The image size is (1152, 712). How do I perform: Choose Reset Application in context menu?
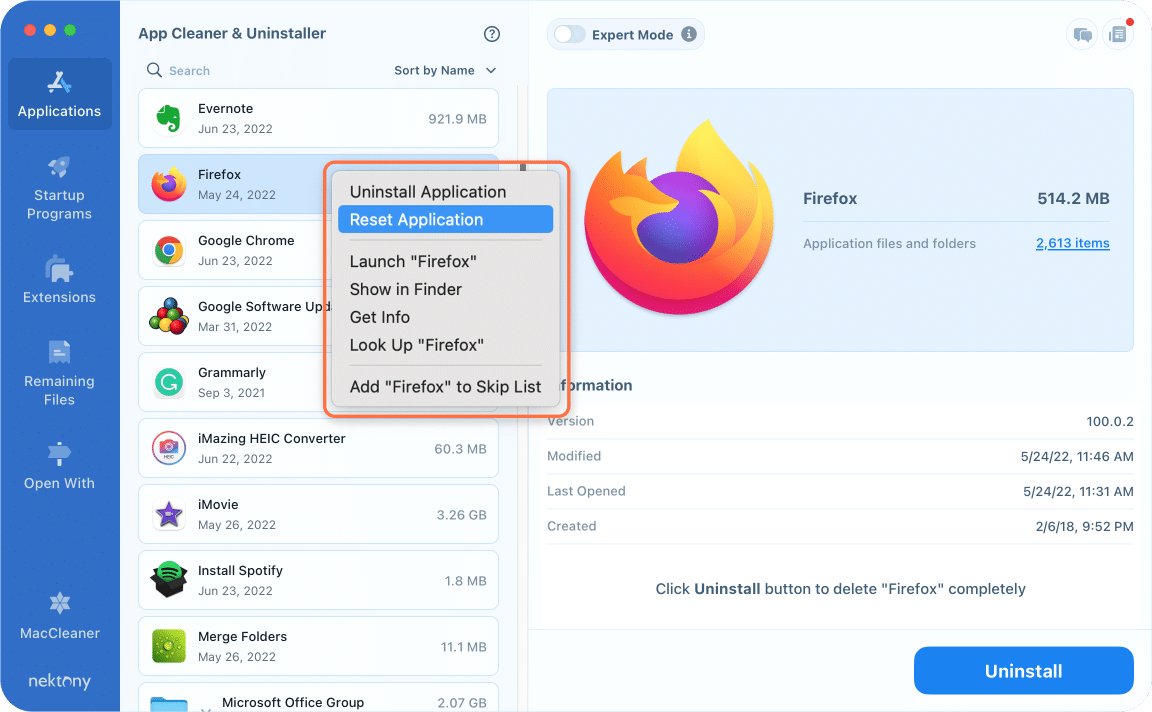445,220
